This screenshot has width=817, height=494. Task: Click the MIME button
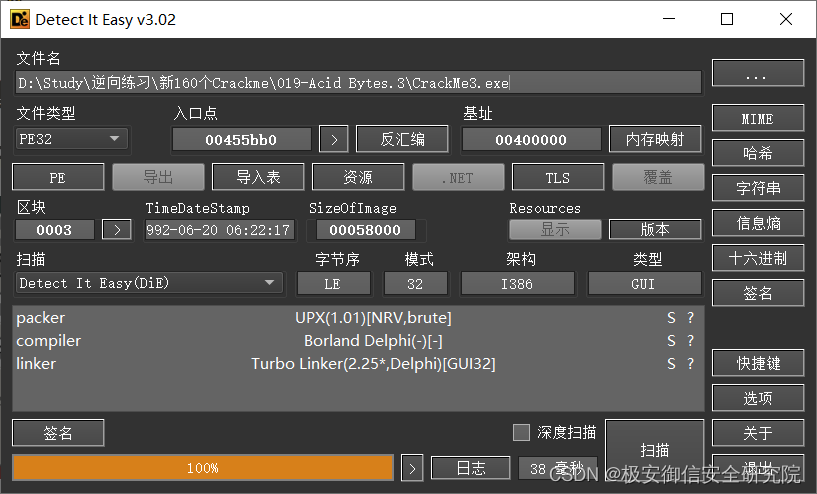tap(758, 118)
